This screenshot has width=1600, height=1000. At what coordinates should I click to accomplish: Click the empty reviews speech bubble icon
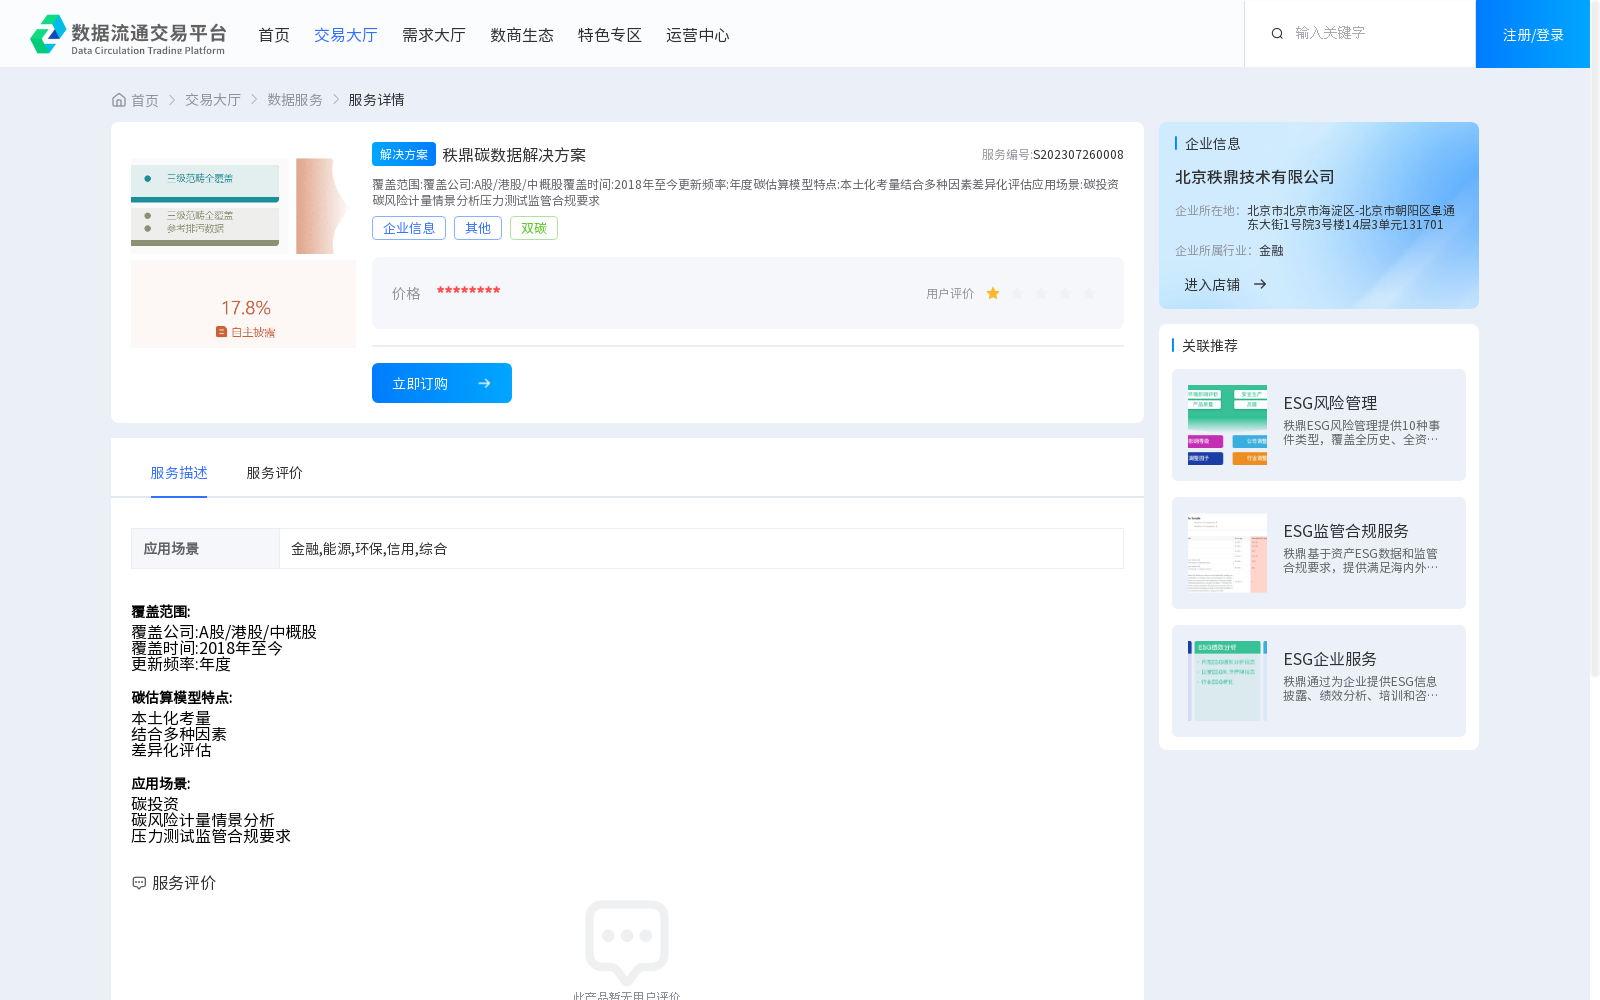[627, 941]
